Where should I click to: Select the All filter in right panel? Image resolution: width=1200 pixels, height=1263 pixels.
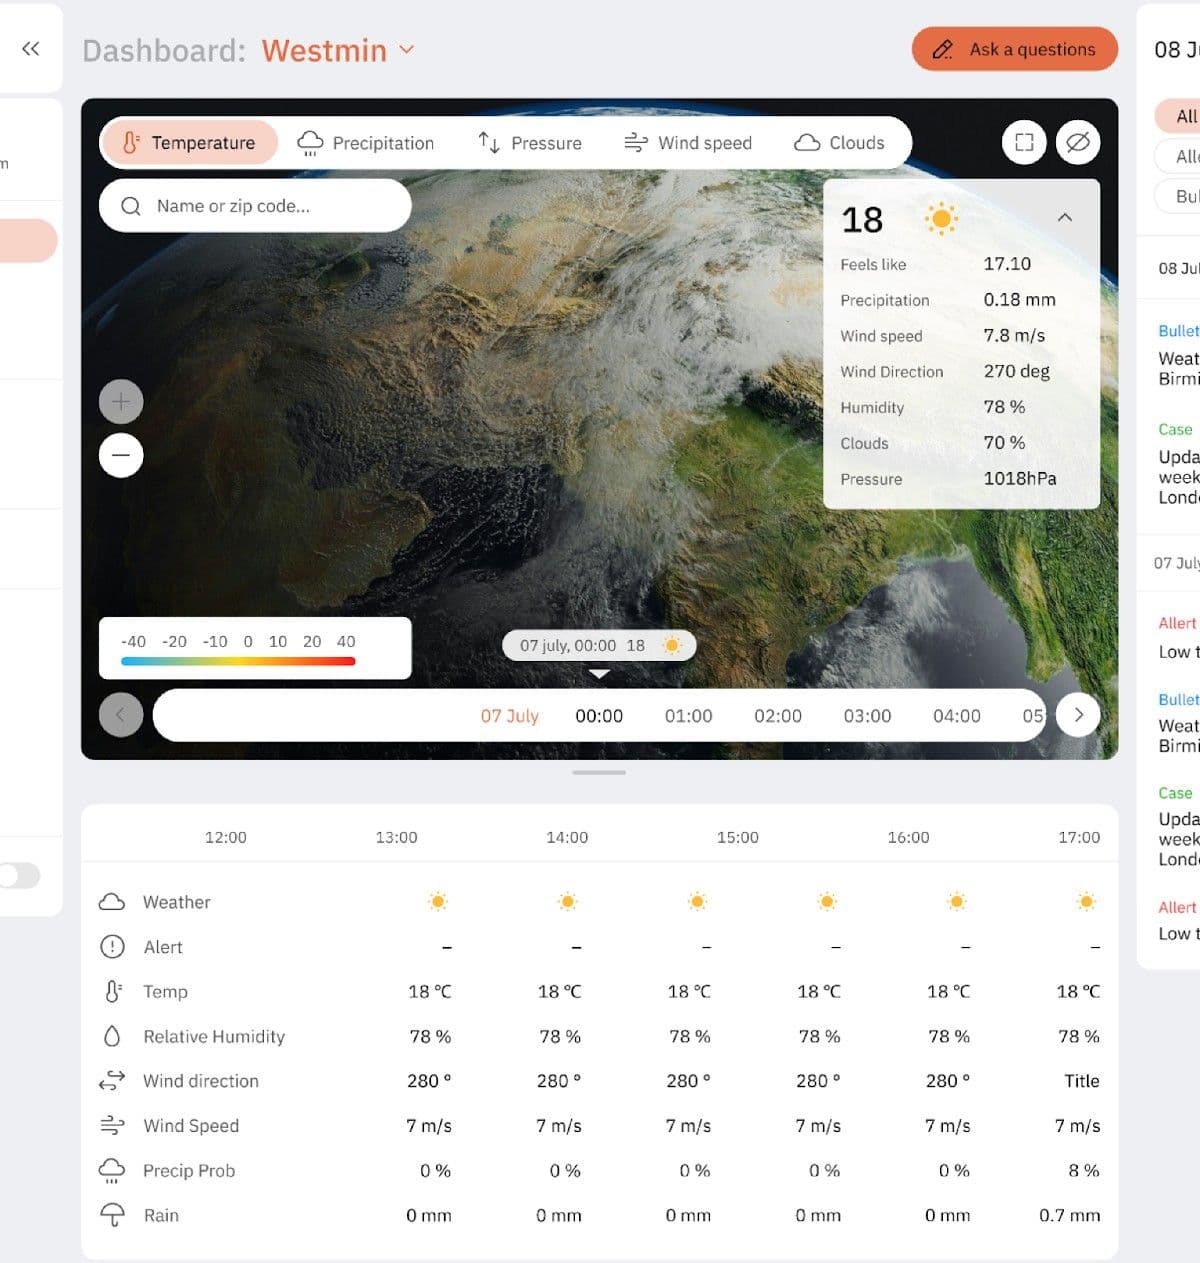pyautogui.click(x=1180, y=116)
